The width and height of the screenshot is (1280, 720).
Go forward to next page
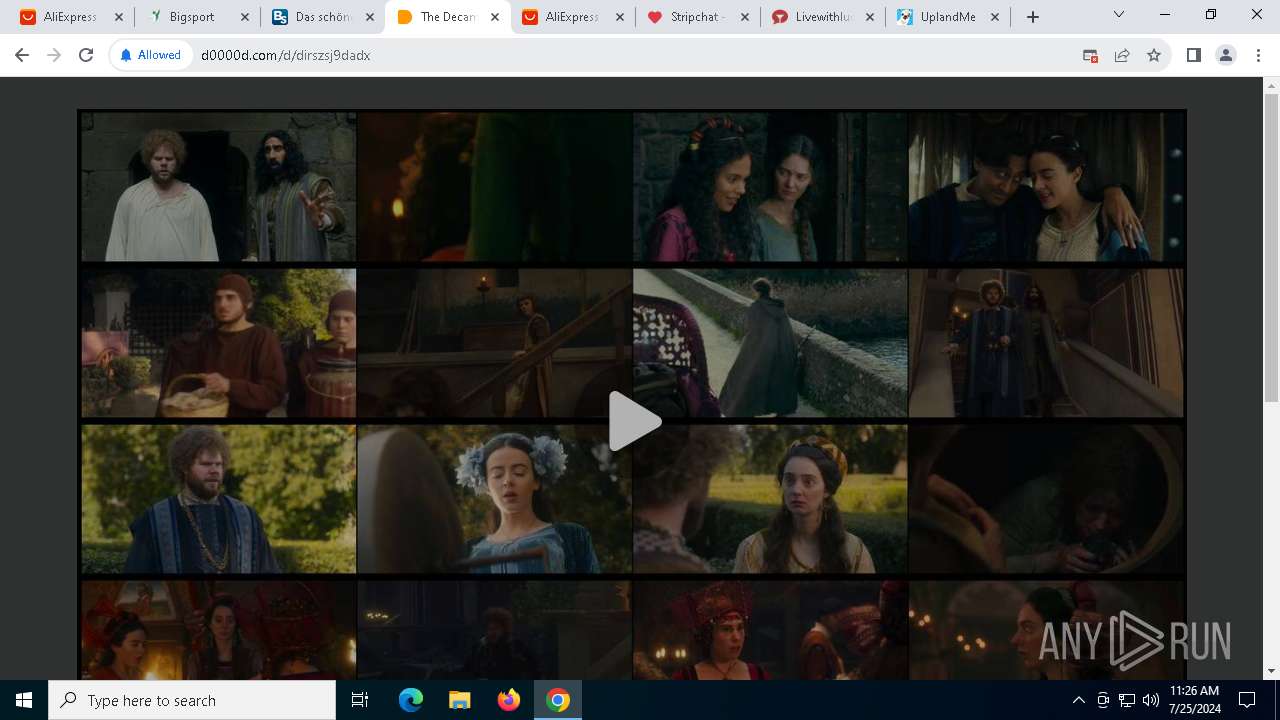54,55
